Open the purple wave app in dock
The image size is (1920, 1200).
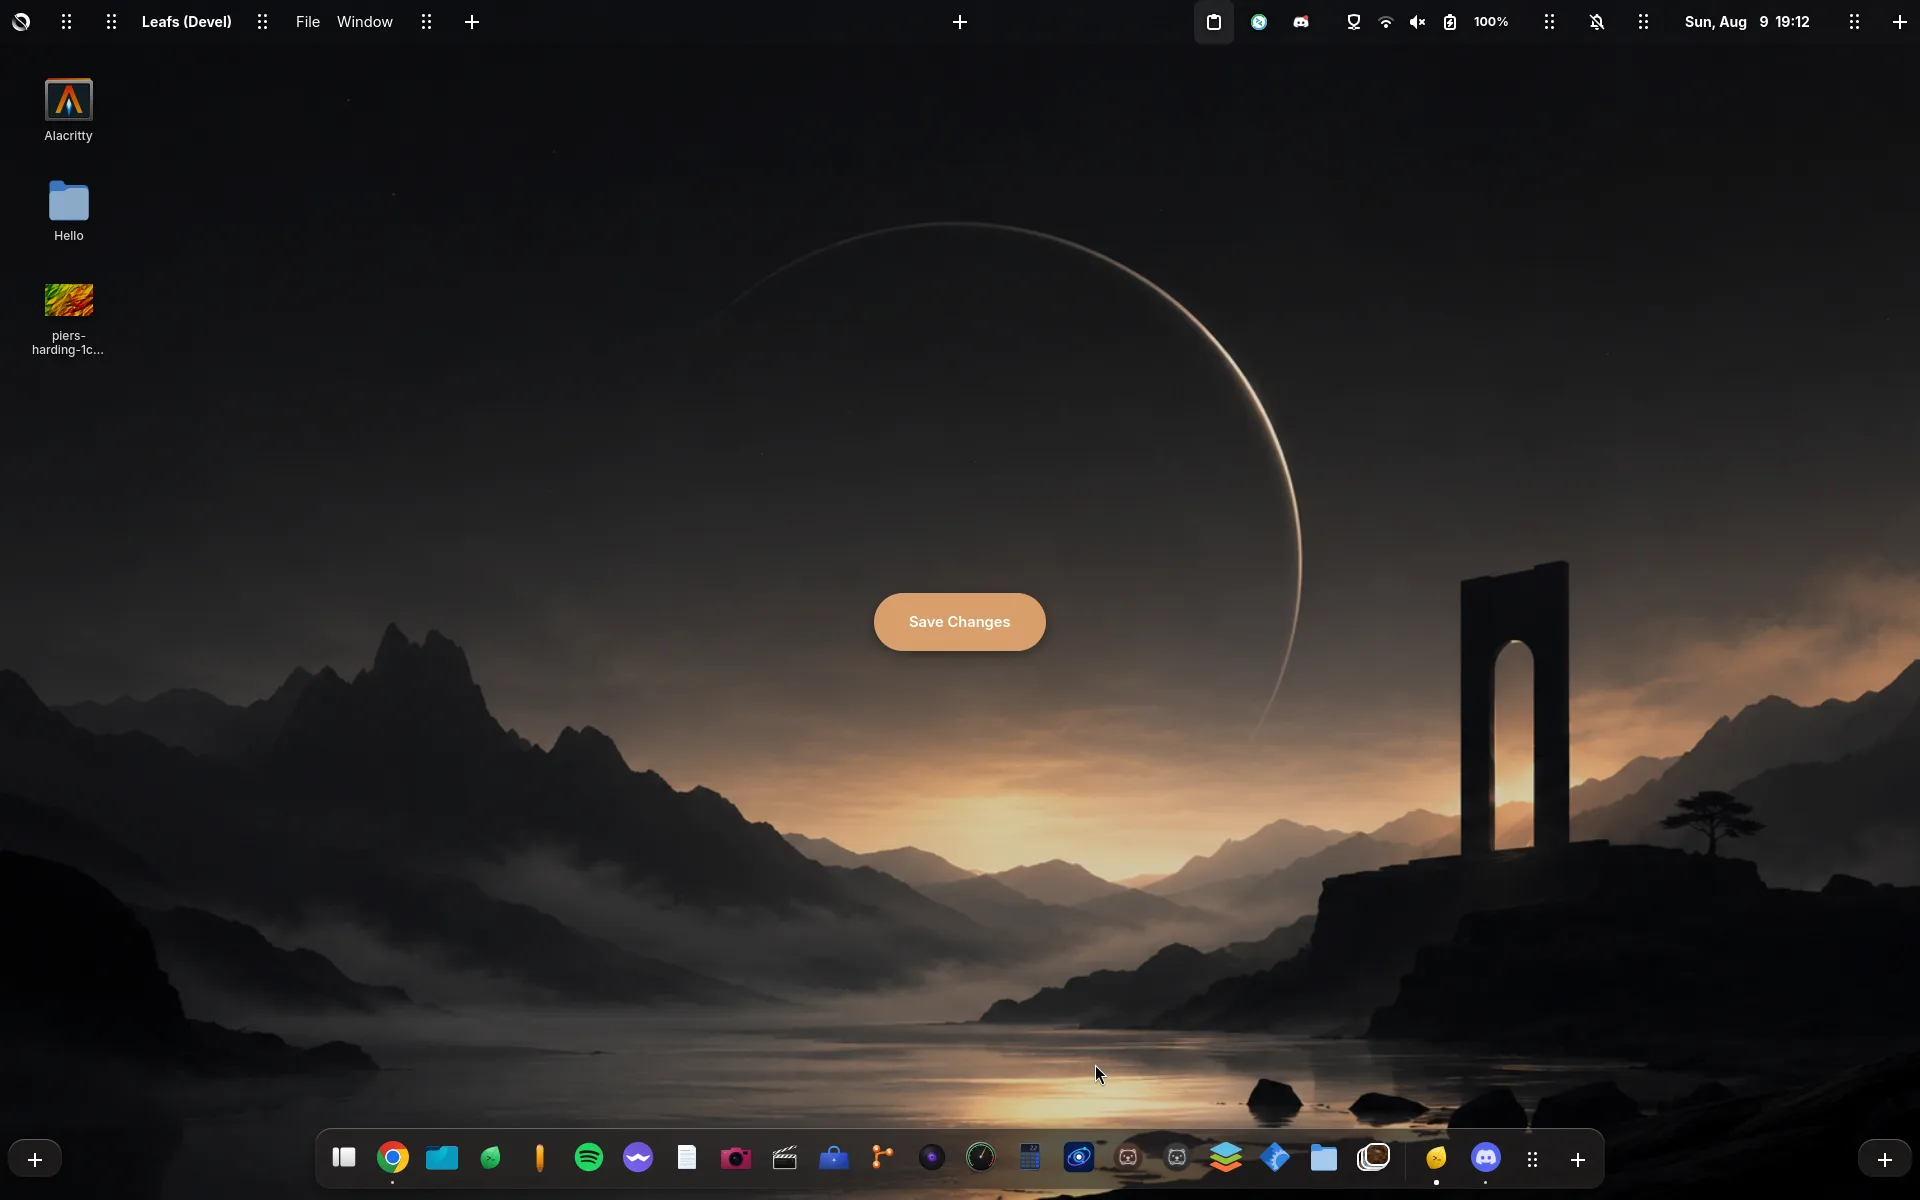pyautogui.click(x=638, y=1158)
